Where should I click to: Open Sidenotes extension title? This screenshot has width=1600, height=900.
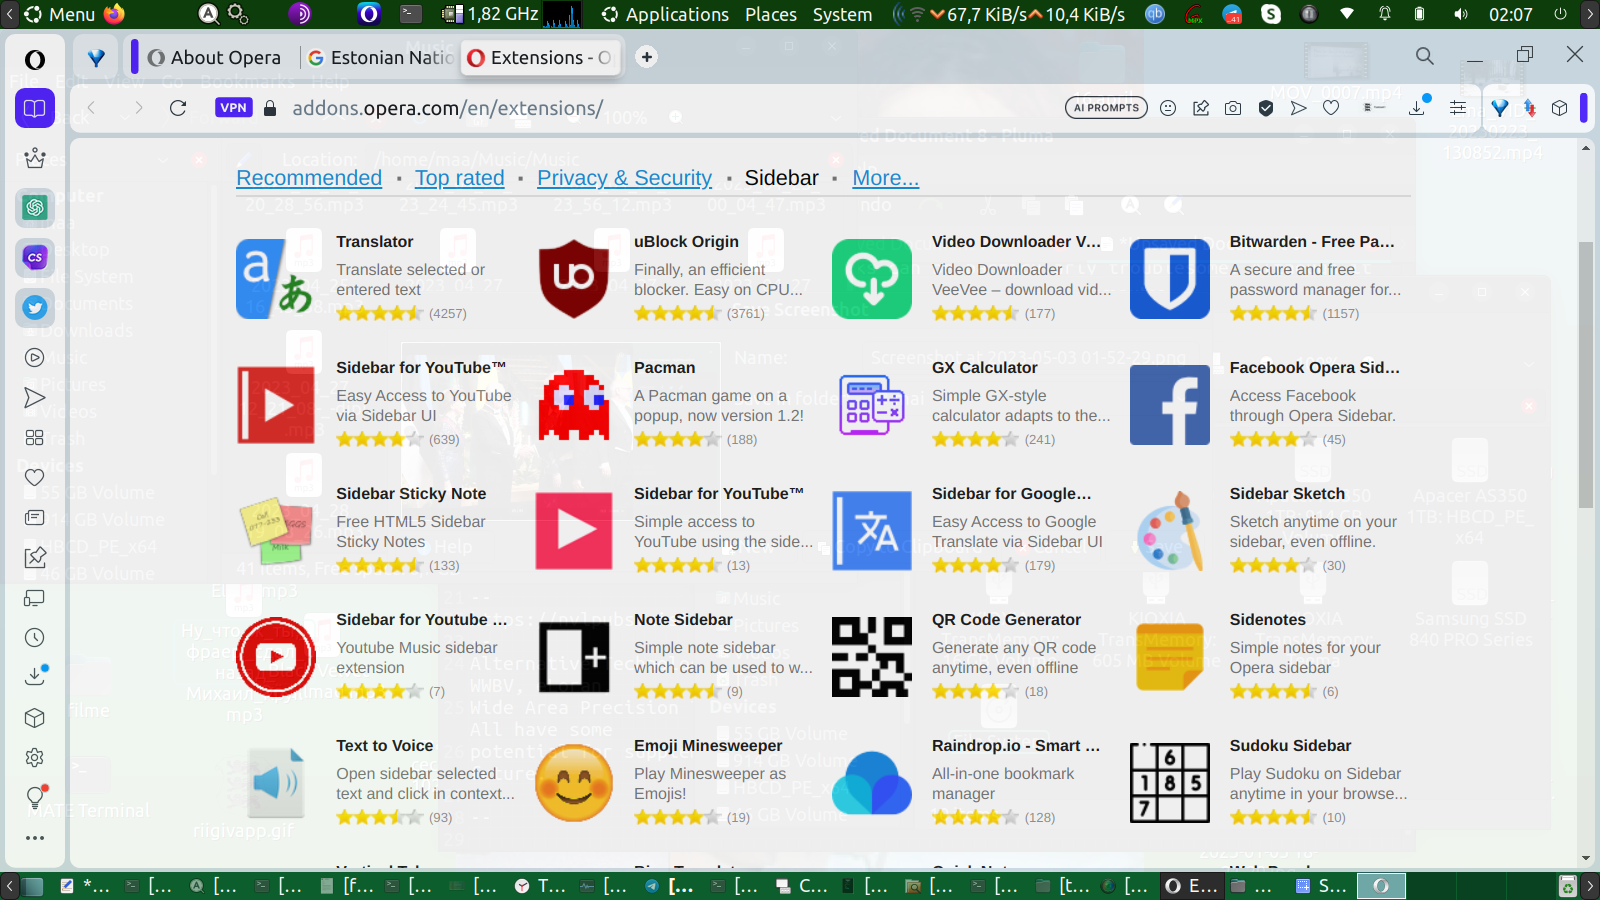coord(1268,620)
